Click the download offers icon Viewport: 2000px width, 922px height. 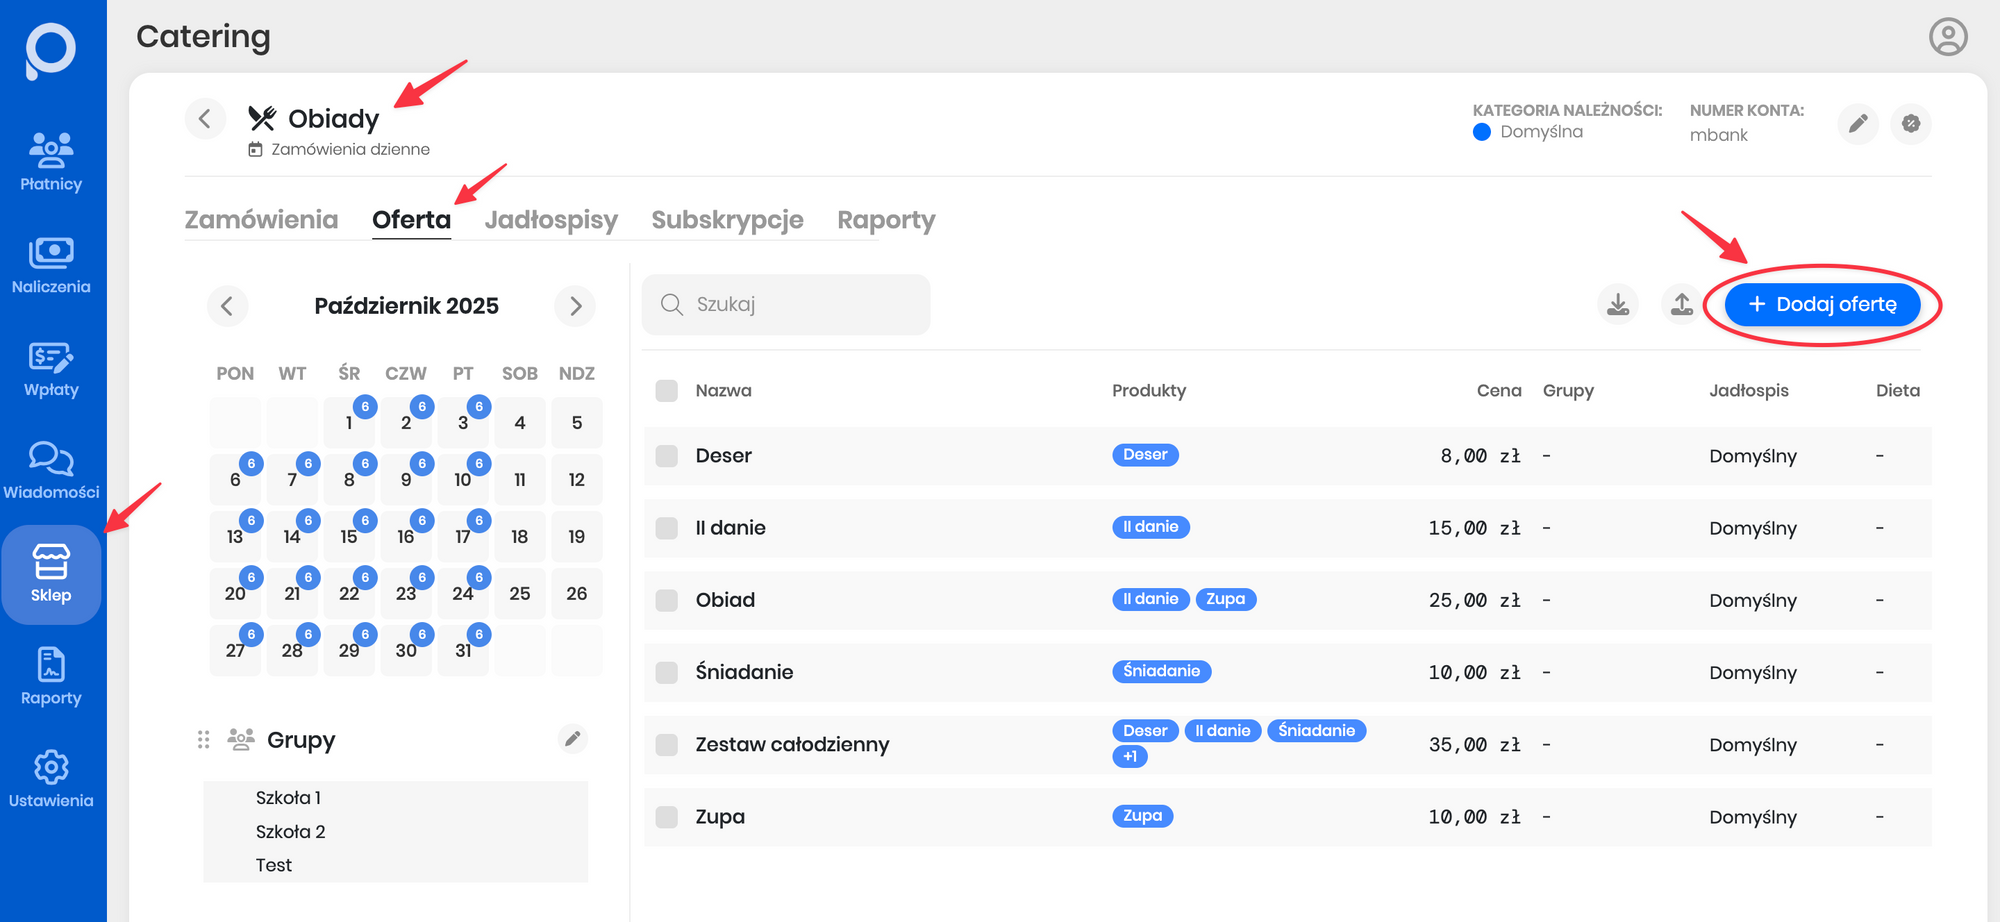(1618, 304)
